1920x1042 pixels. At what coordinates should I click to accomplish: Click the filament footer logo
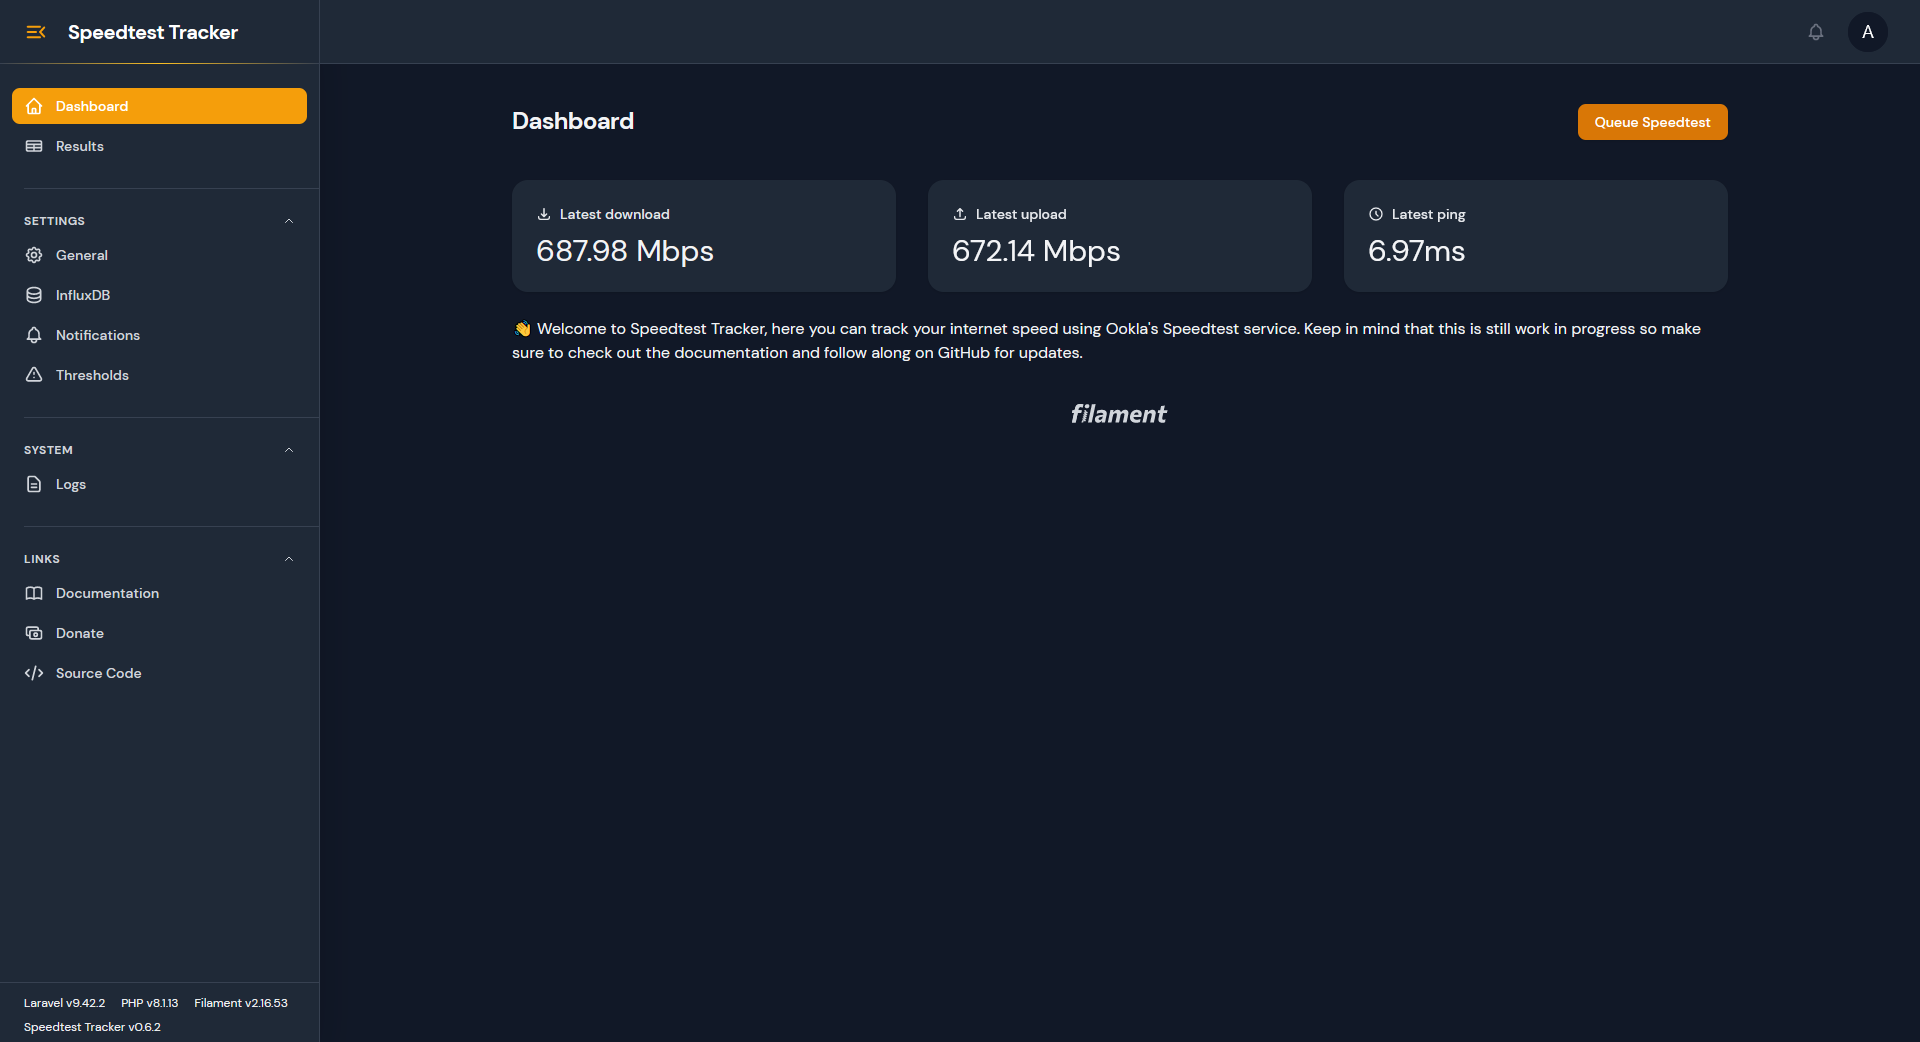point(1119,414)
